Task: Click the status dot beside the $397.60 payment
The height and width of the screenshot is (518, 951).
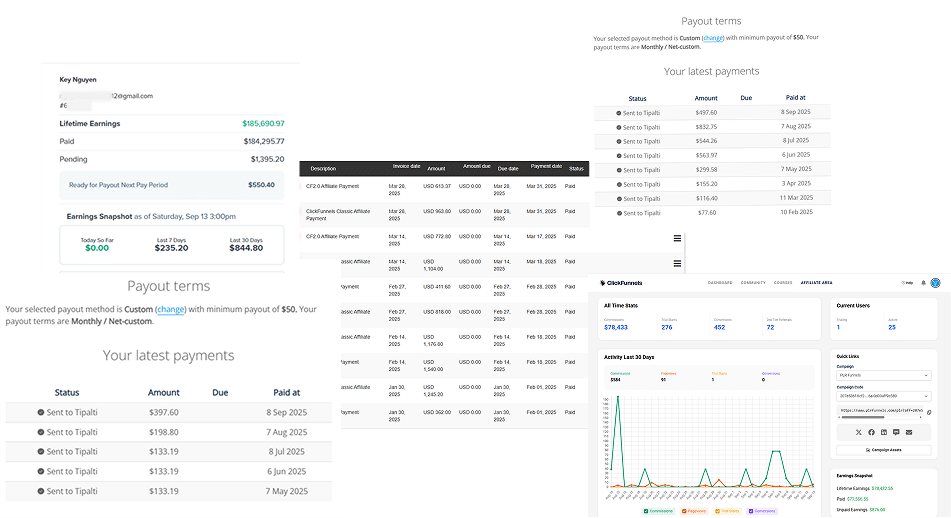Action: (x=41, y=412)
